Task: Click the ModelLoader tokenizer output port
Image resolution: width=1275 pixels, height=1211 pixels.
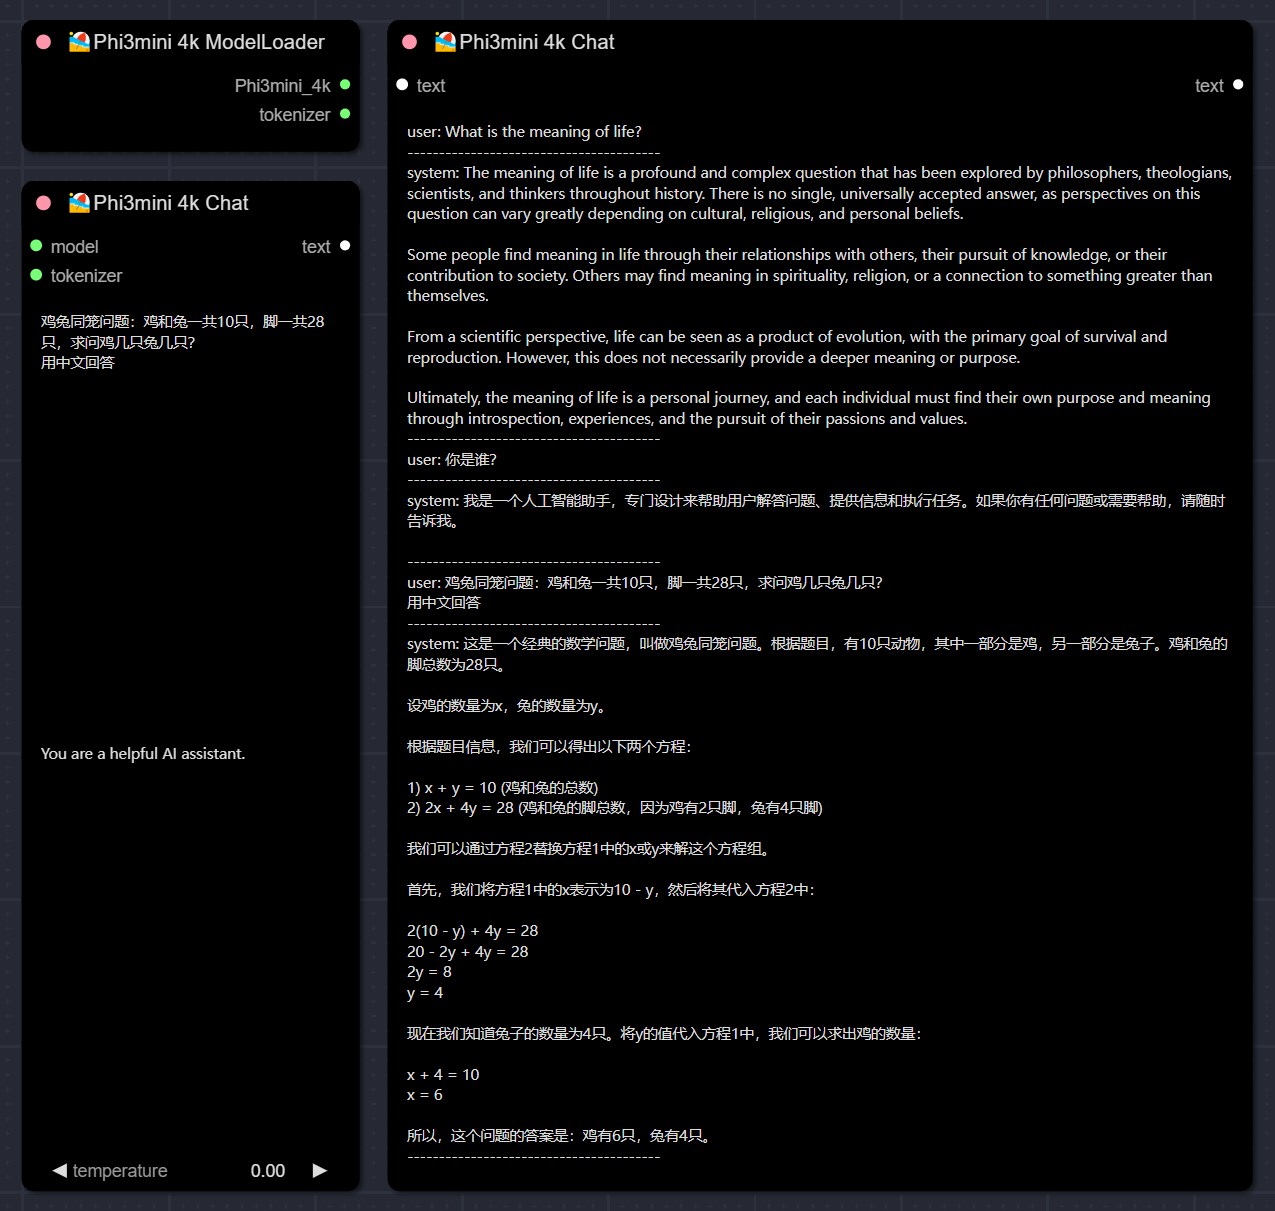Action: click(x=345, y=114)
